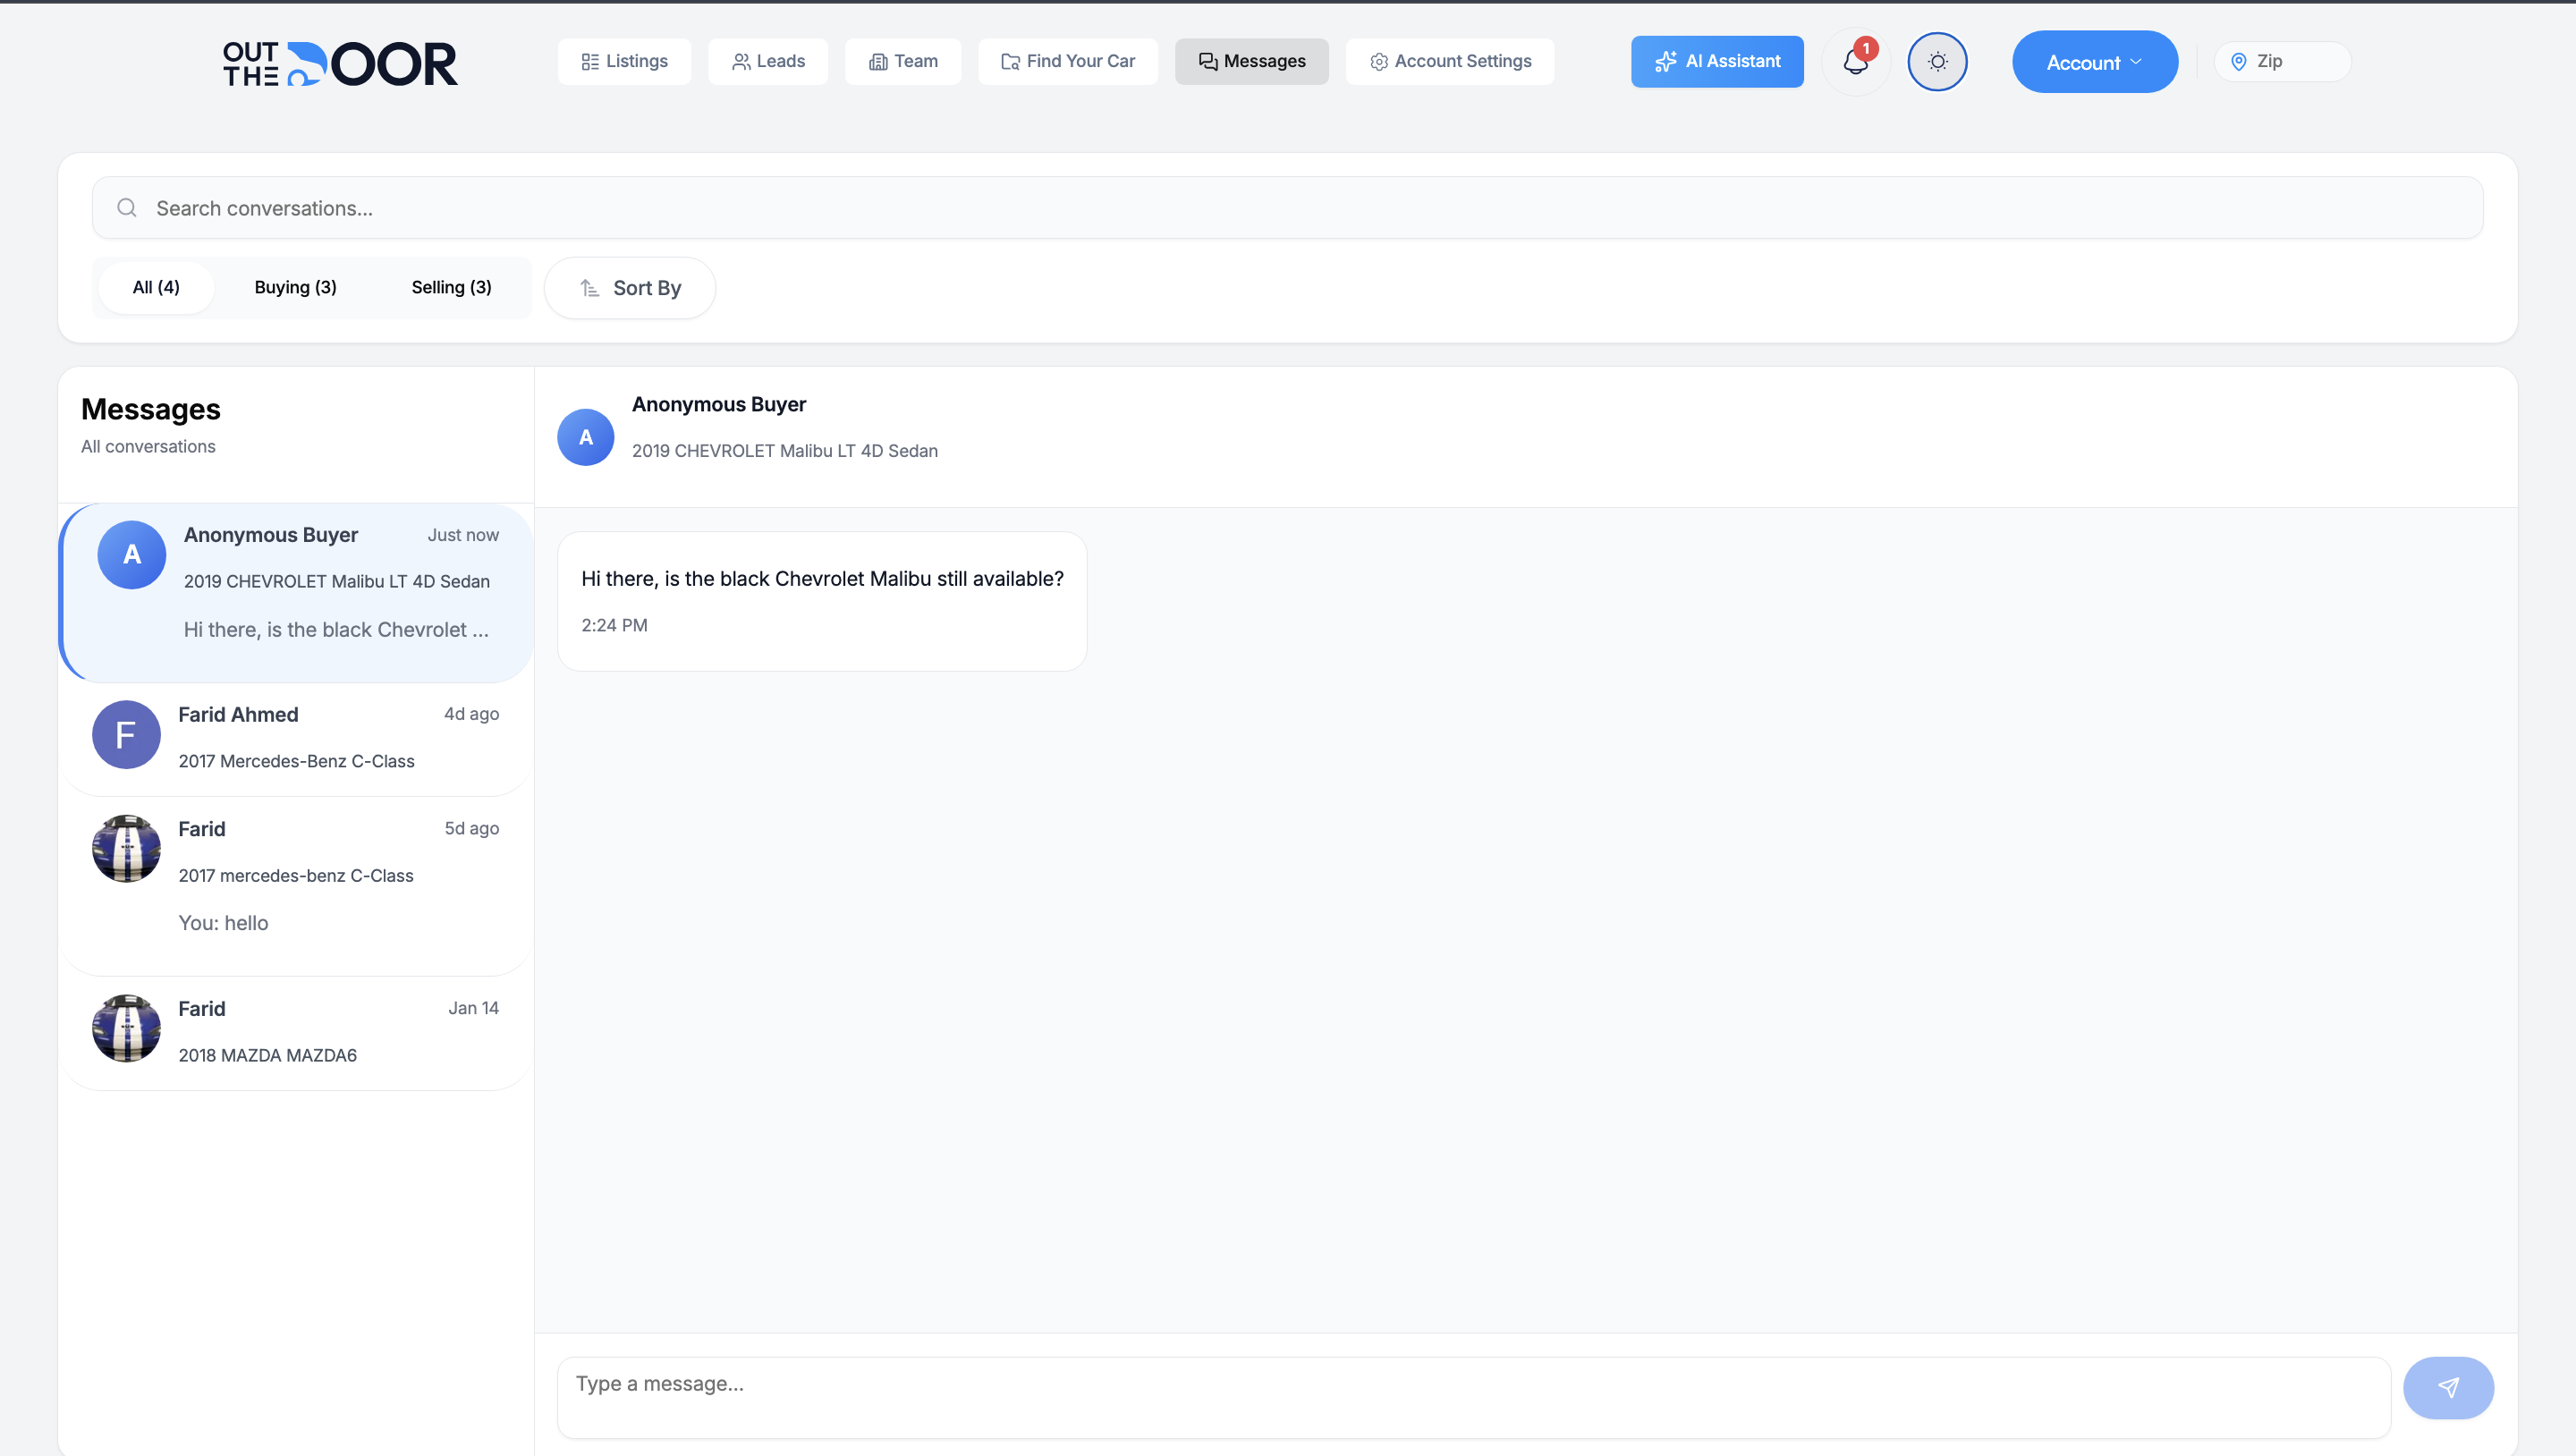Launch the AI Assistant
This screenshot has width=2576, height=1456.
click(1717, 61)
